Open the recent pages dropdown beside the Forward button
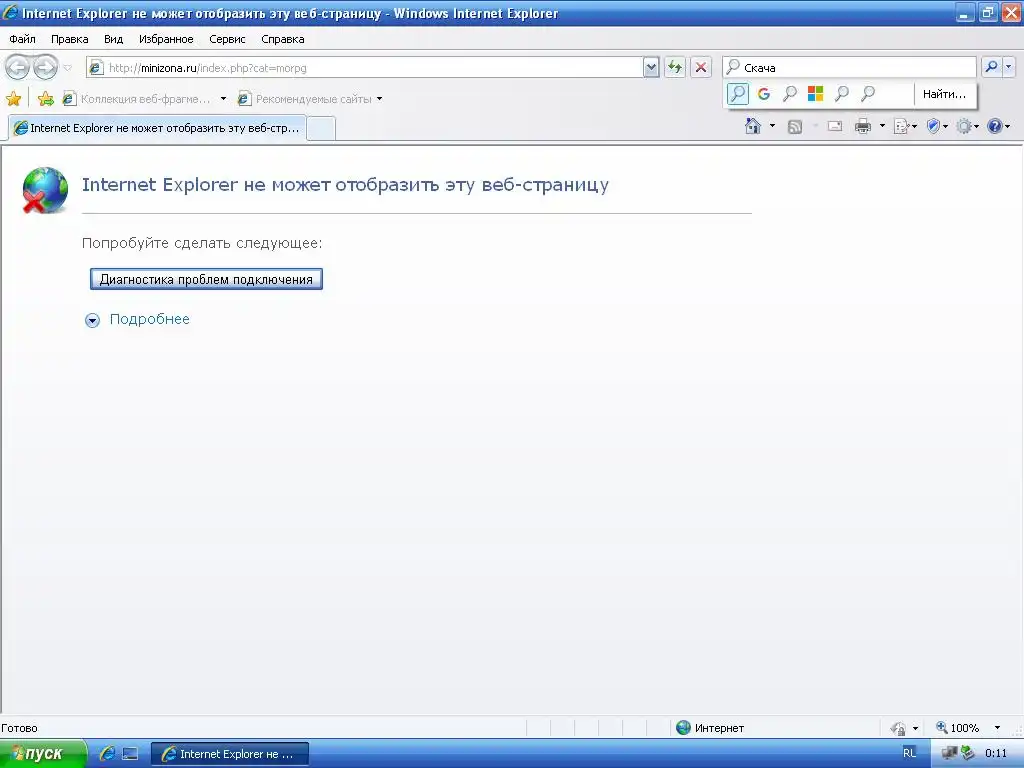Screen dimensions: 1024x768 pyautogui.click(x=67, y=68)
